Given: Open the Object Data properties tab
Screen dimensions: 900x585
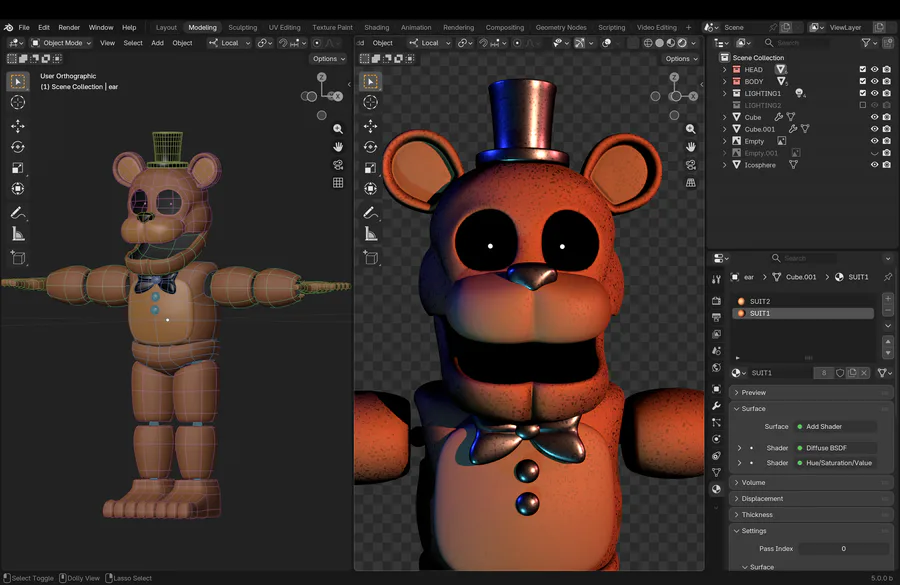Looking at the screenshot, I should coord(716,472).
